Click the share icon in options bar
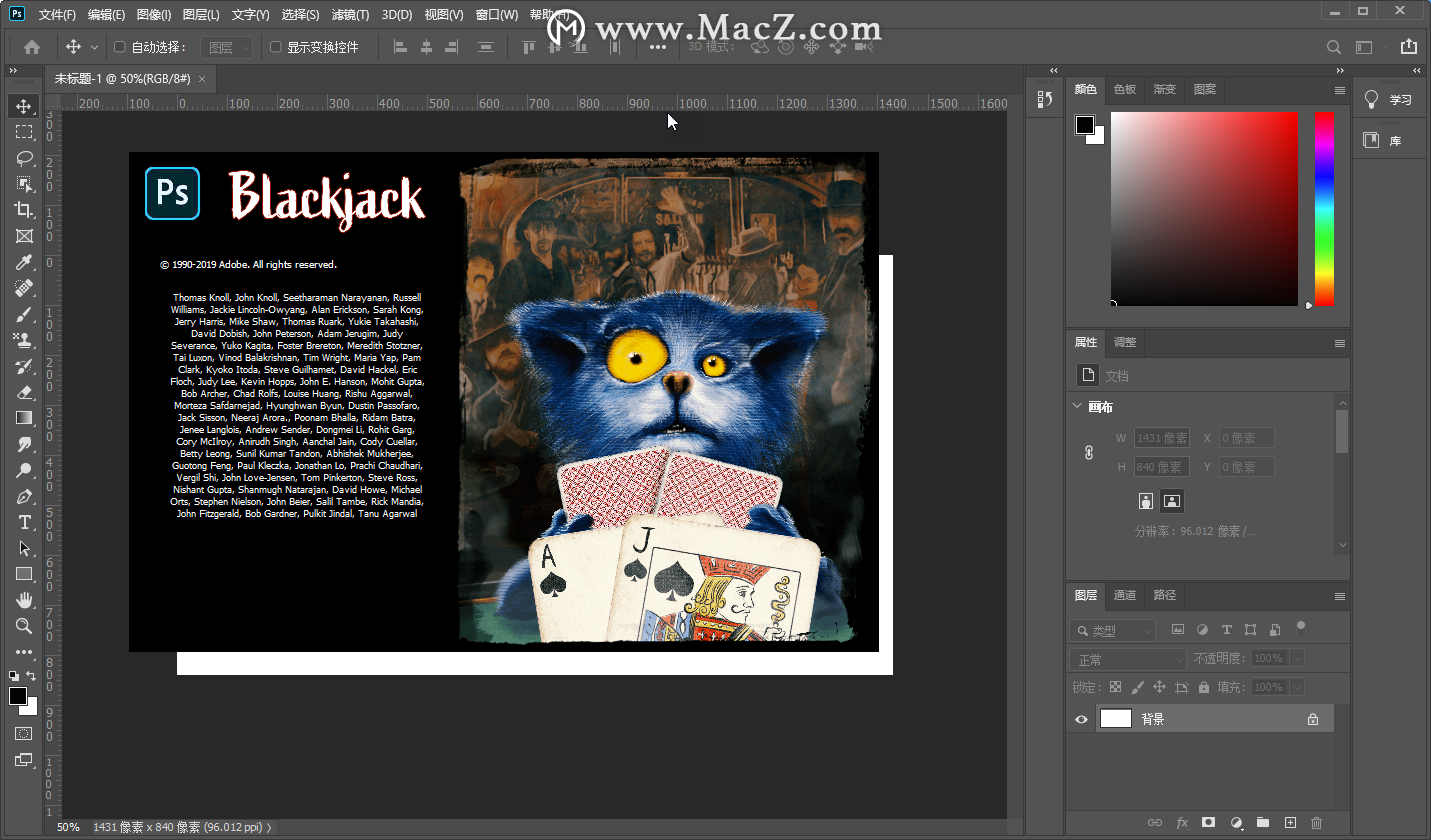Image resolution: width=1431 pixels, height=840 pixels. click(1409, 47)
